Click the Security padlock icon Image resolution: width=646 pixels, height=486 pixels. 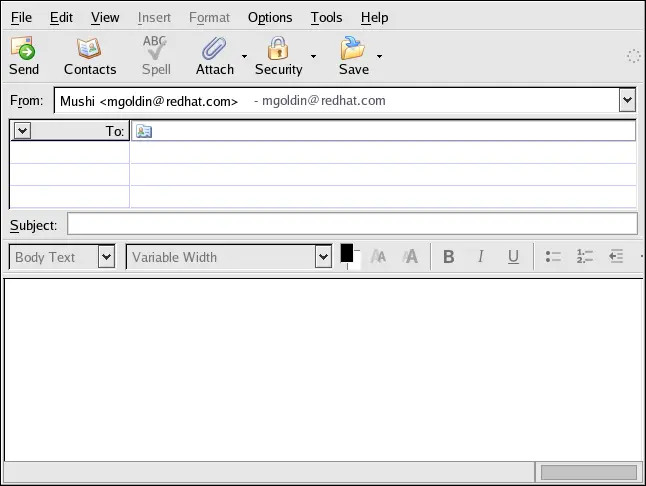click(278, 48)
